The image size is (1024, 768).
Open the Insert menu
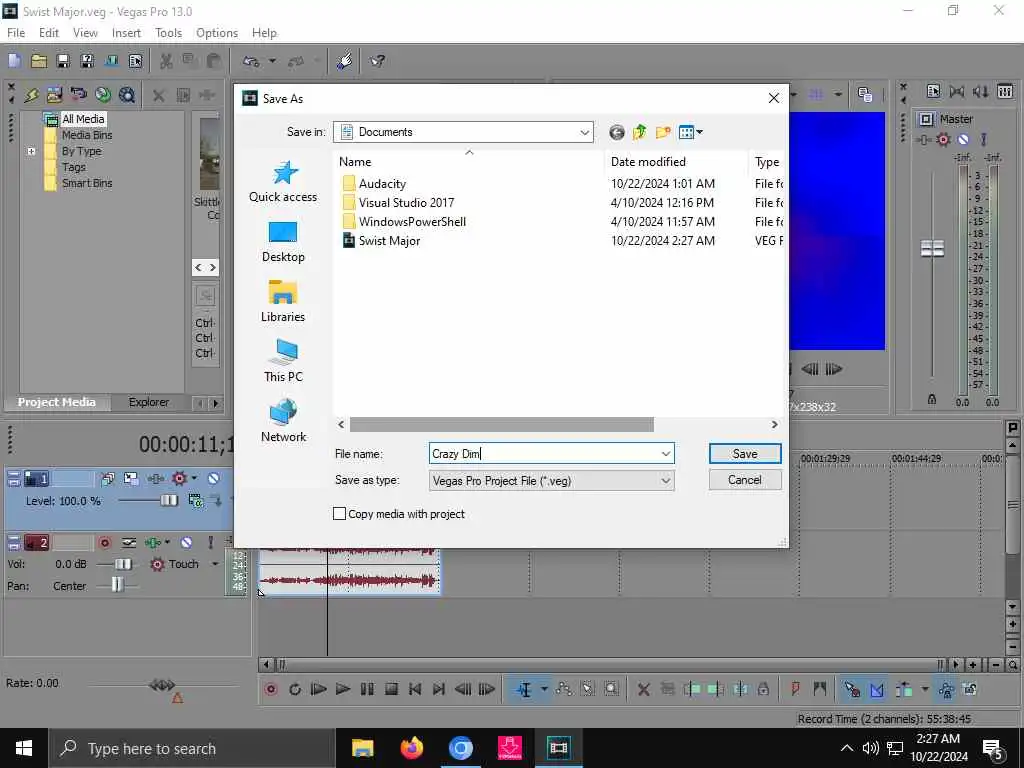tap(126, 33)
